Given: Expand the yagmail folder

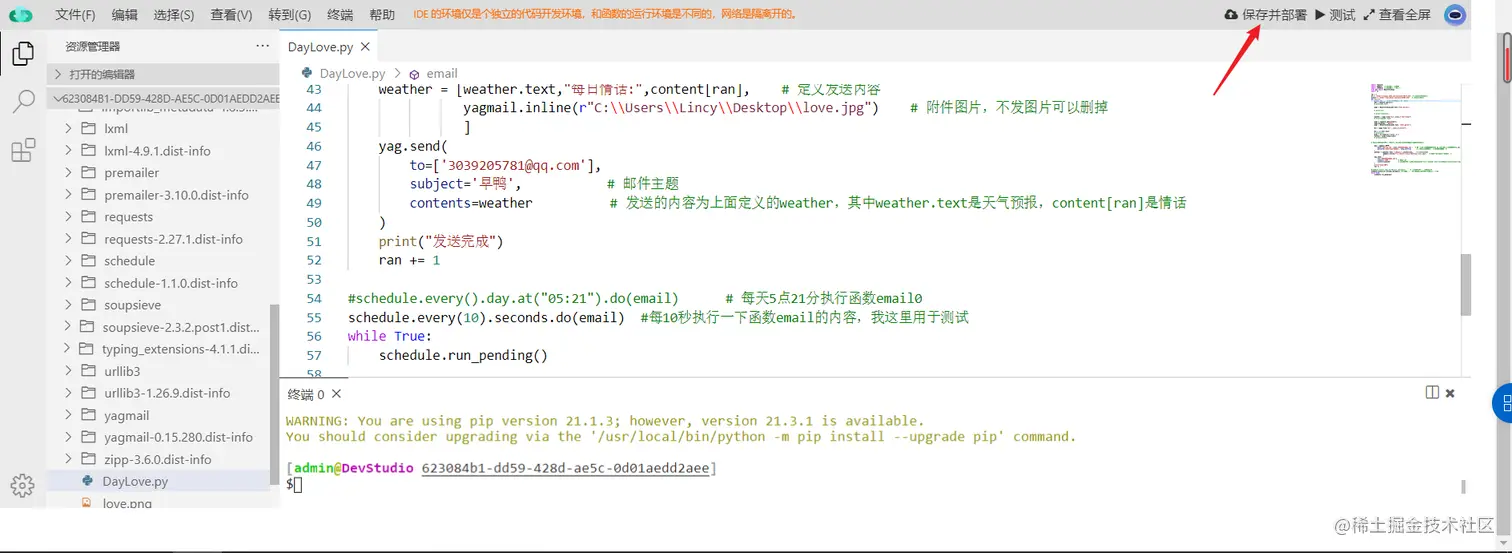Looking at the screenshot, I should tap(66, 415).
